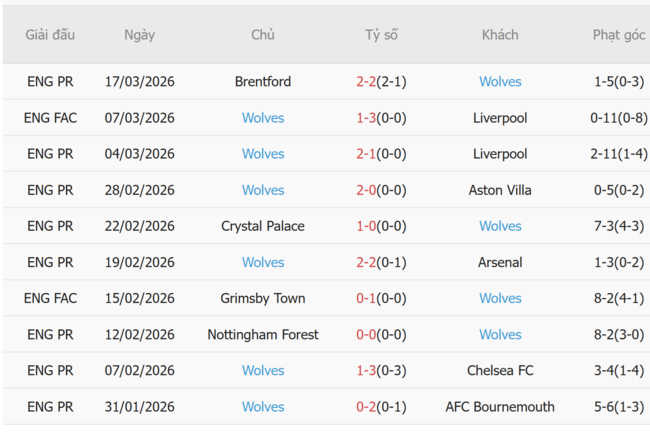Click the Nottingham Forest team link

(x=263, y=334)
